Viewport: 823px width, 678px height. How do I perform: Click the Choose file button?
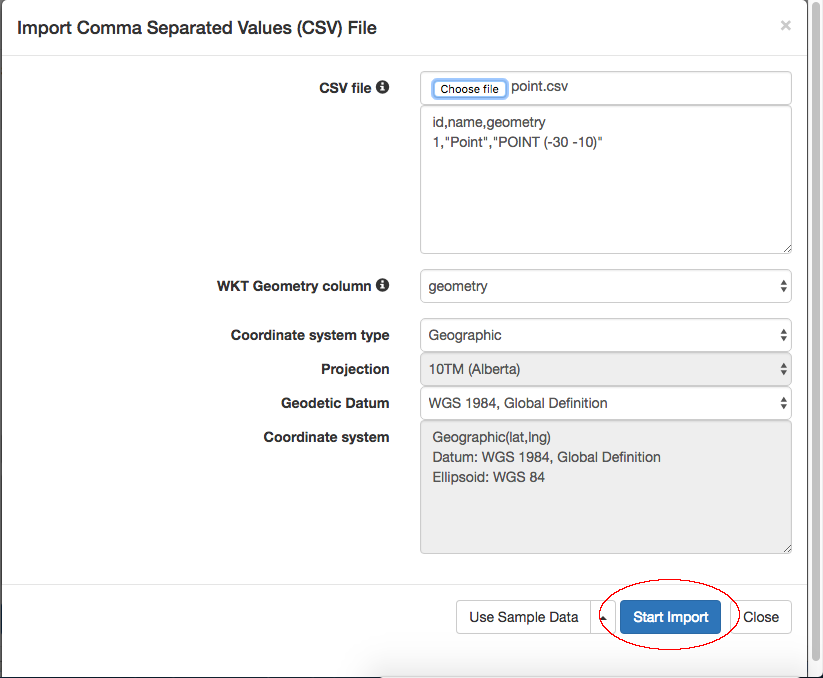pyautogui.click(x=468, y=88)
